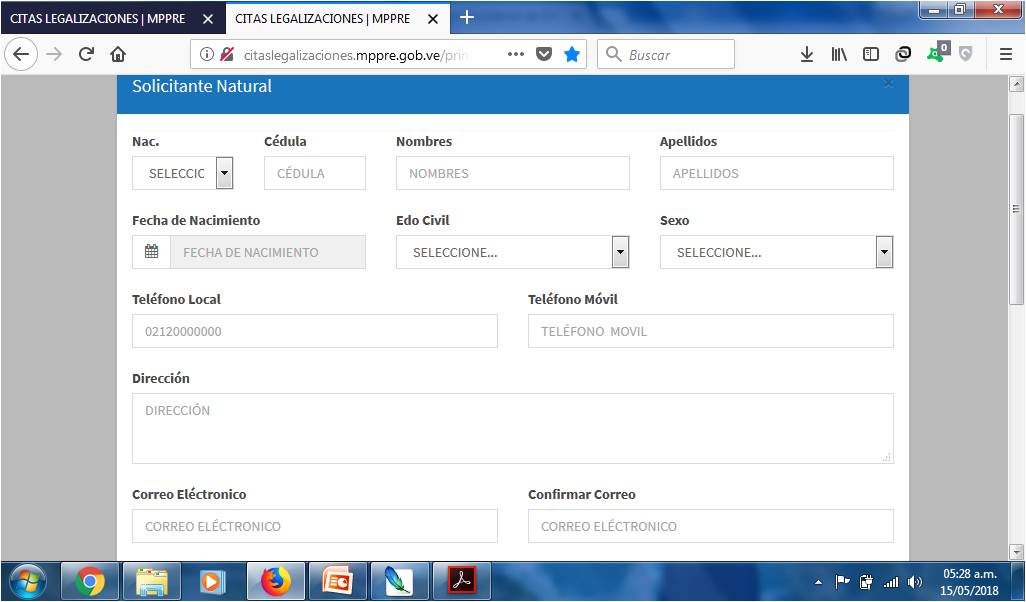Click the page scrollbar down arrow

pyautogui.click(x=1016, y=552)
